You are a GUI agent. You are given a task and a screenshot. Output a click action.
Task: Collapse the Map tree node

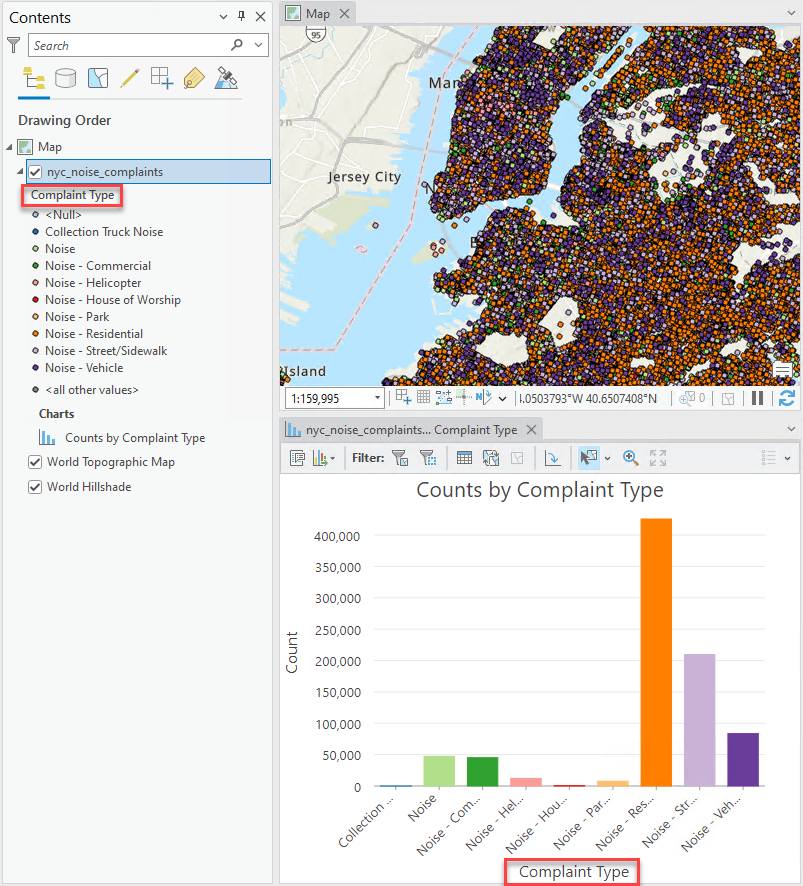pos(10,147)
